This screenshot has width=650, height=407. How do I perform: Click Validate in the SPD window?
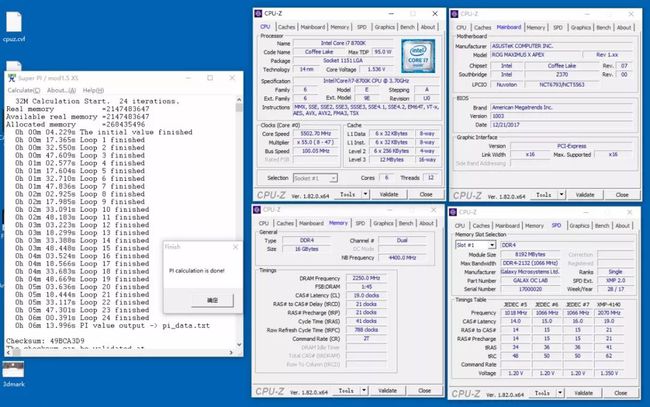tap(583, 392)
